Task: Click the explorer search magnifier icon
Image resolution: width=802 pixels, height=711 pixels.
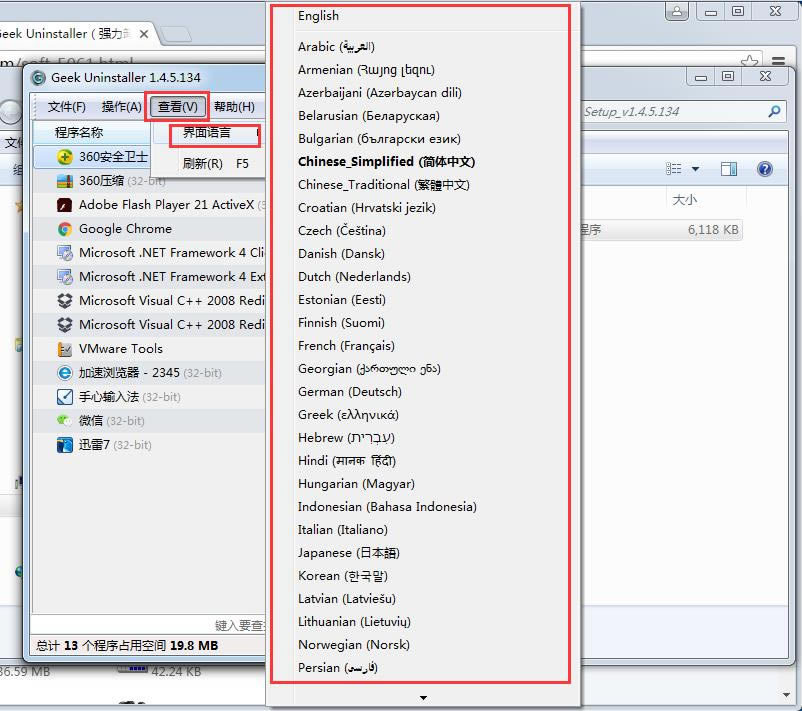Action: point(774,111)
